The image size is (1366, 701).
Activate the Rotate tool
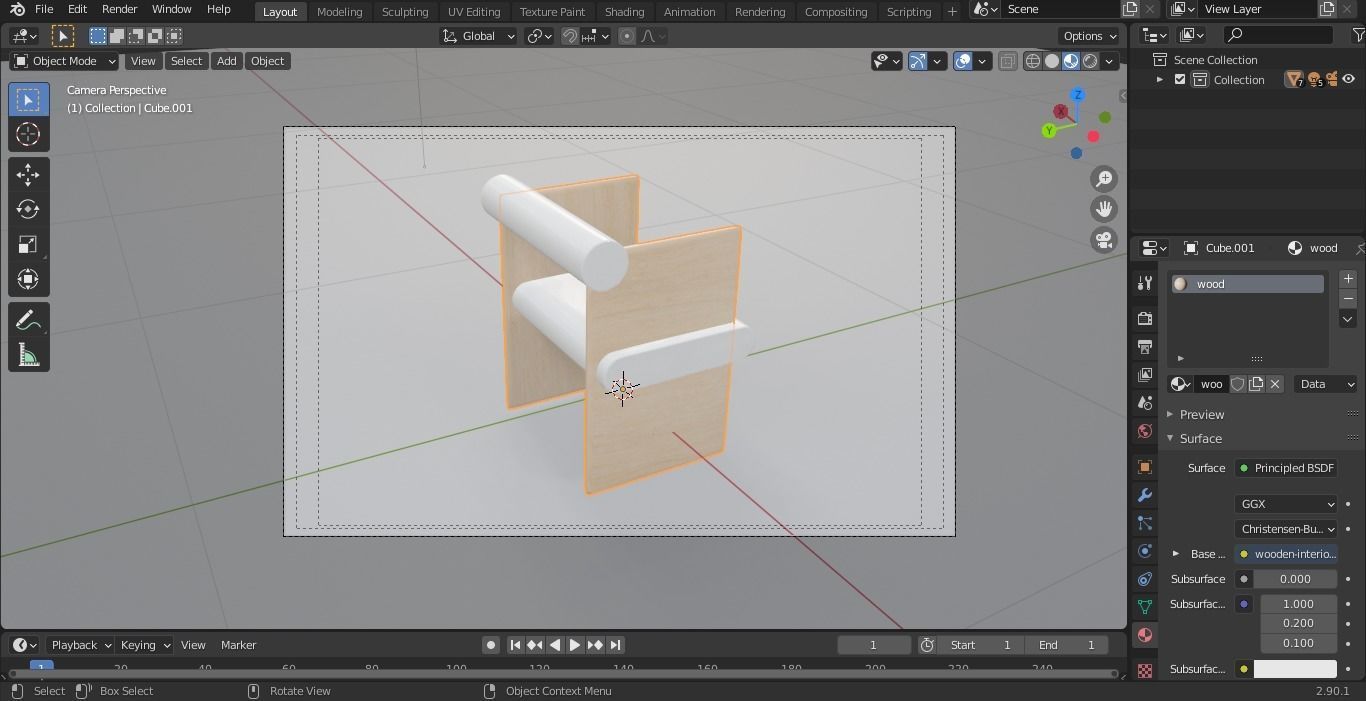click(x=28, y=210)
